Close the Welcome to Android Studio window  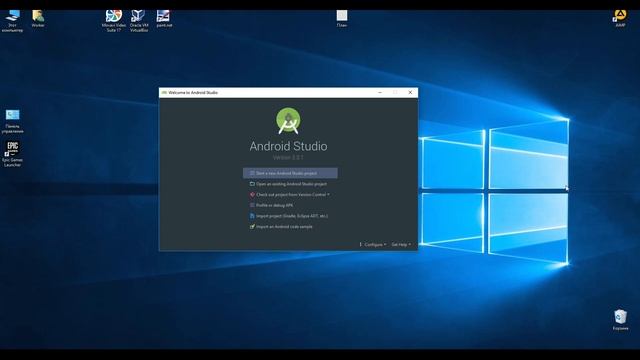pos(410,93)
